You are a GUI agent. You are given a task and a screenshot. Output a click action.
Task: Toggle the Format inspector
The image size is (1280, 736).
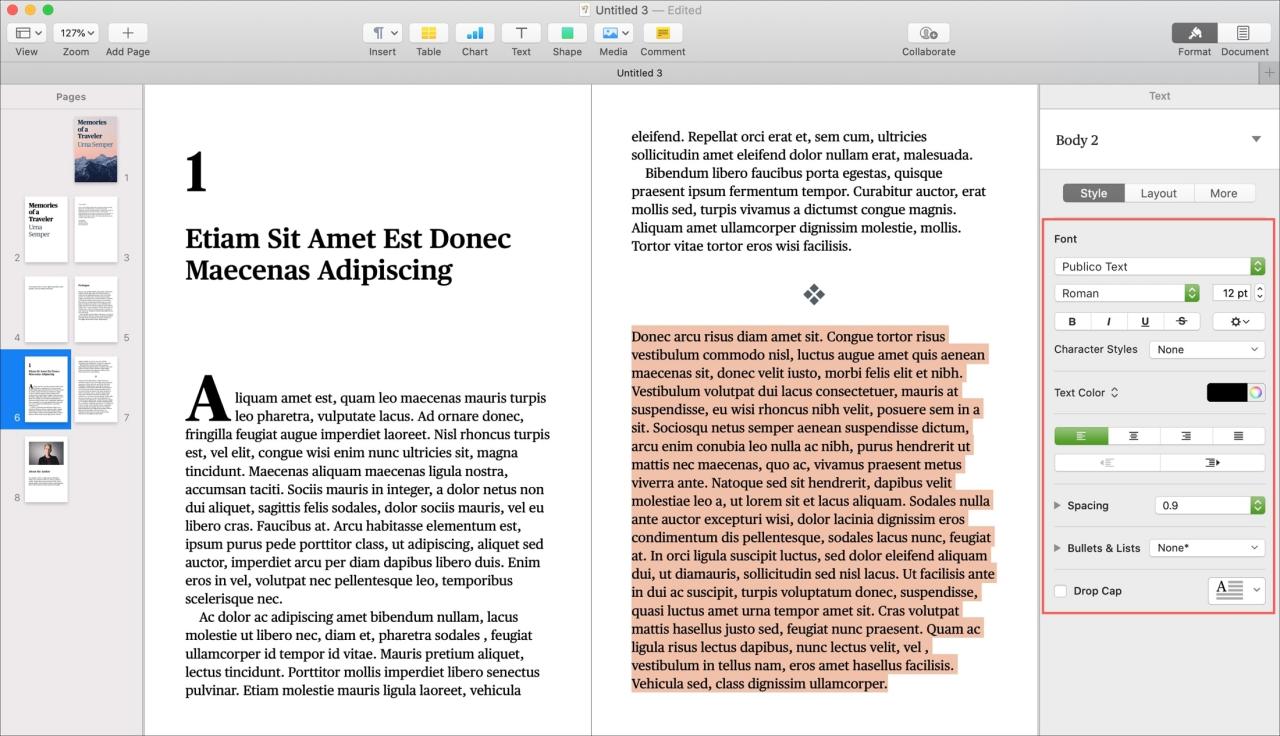pyautogui.click(x=1194, y=33)
